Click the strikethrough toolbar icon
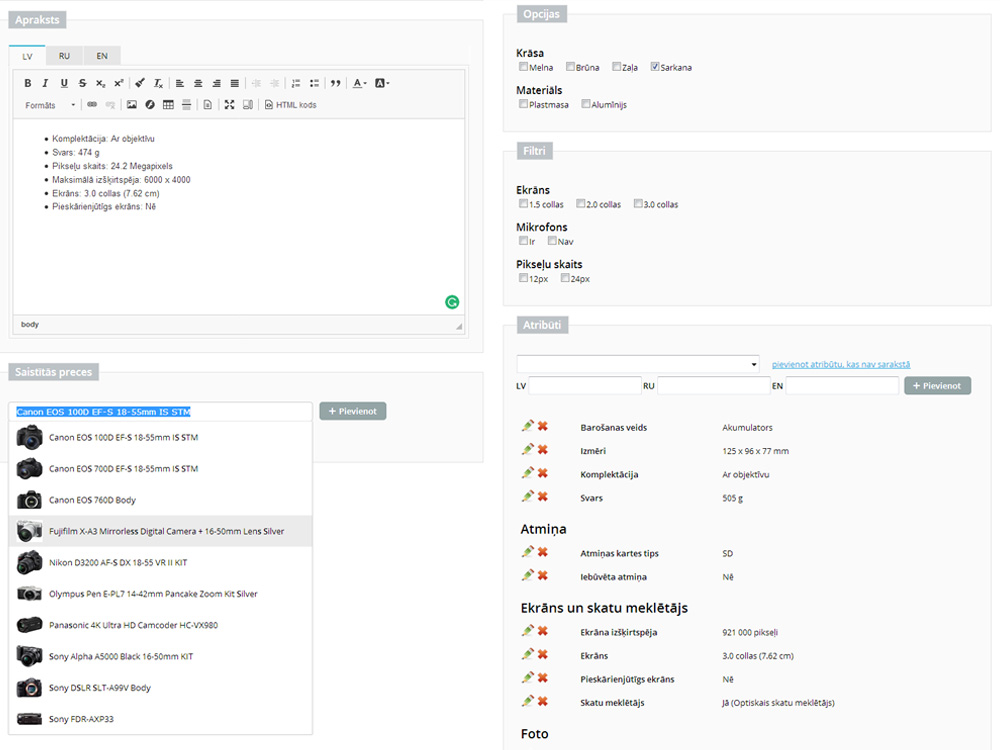Viewport: 1000px width, 750px height. (x=82, y=83)
